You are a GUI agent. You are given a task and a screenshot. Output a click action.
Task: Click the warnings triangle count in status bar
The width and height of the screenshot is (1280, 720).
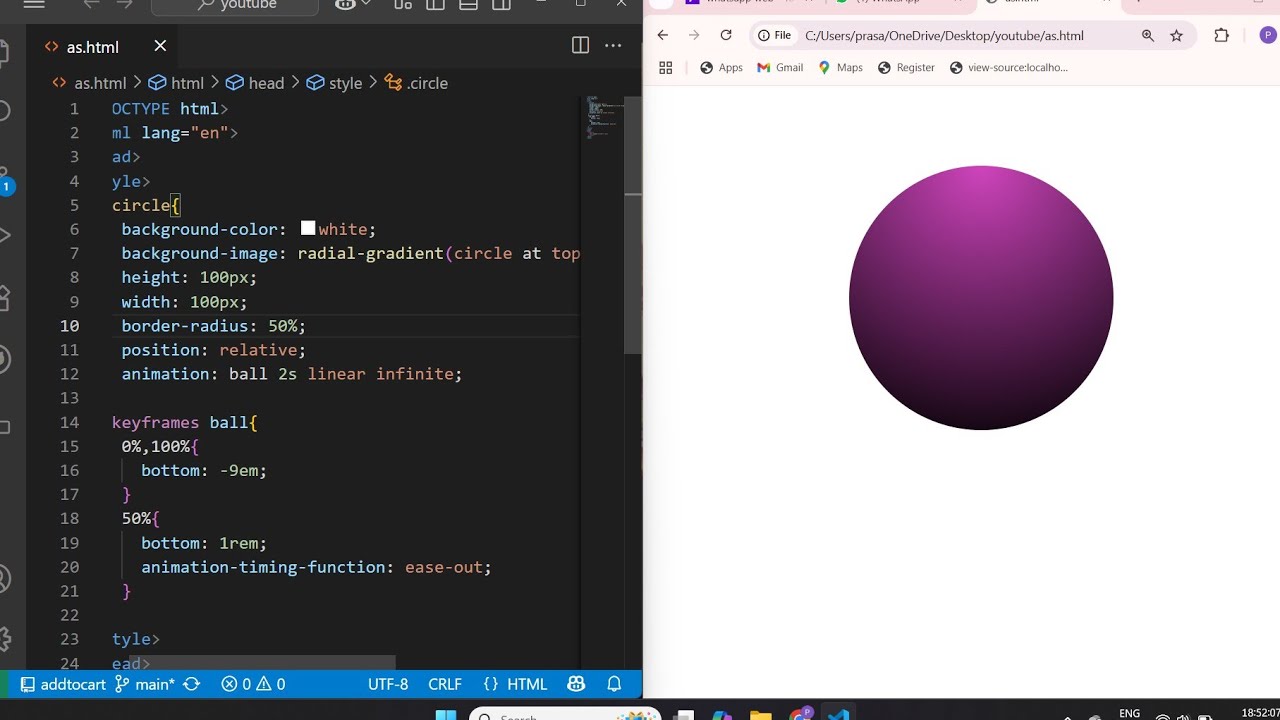[271, 684]
